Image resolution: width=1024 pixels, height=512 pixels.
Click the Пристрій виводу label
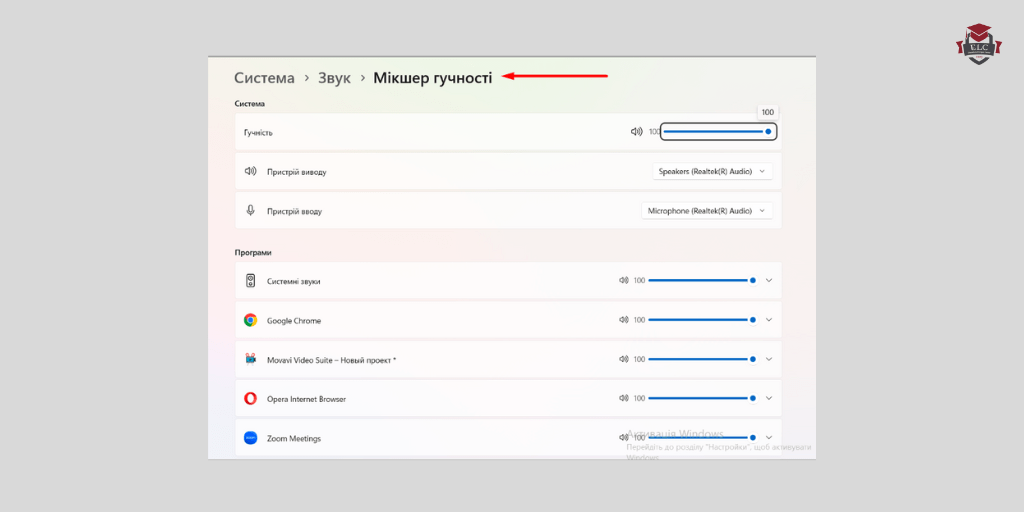(x=296, y=172)
